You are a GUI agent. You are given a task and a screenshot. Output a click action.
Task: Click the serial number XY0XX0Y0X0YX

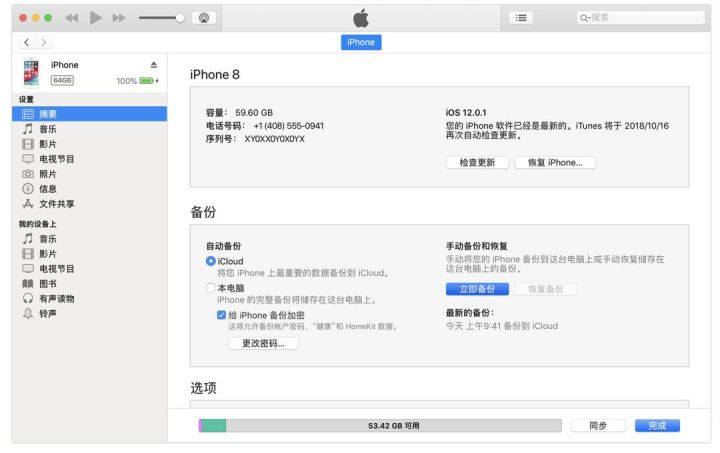(275, 139)
